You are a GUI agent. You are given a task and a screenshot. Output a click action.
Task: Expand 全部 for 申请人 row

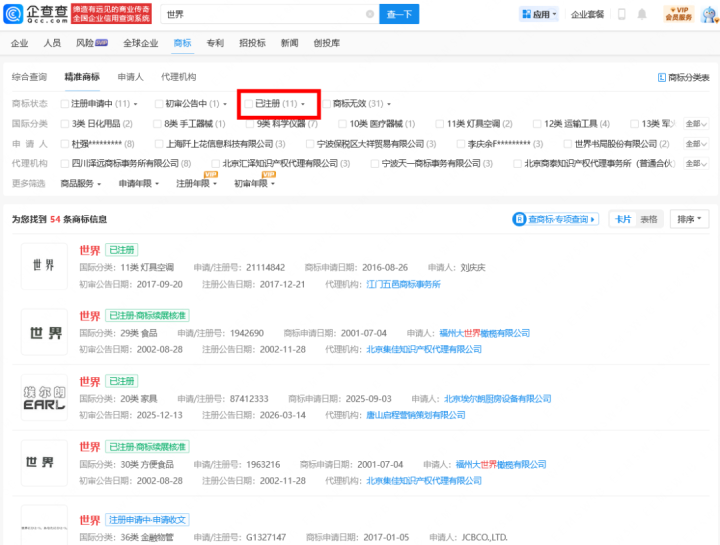pos(696,144)
